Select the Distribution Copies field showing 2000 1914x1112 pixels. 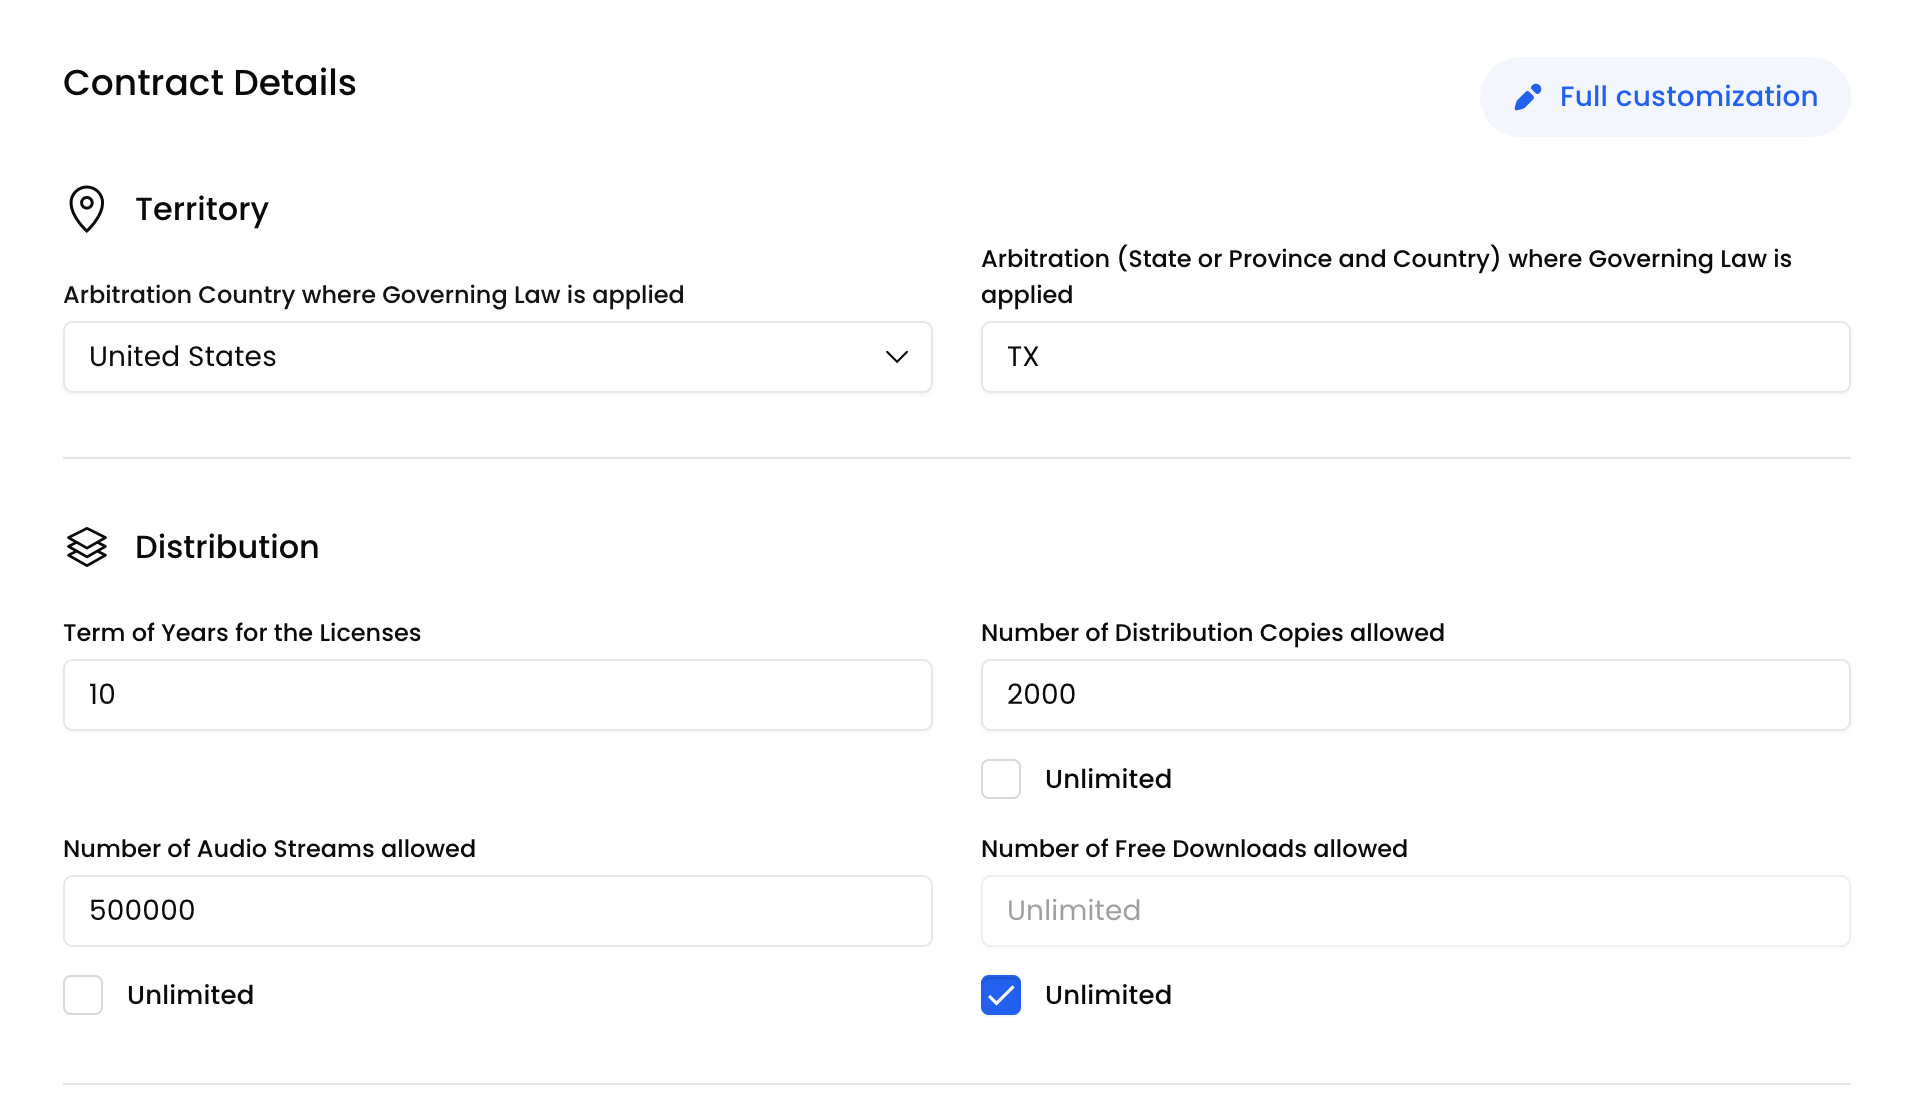pyautogui.click(x=1415, y=695)
